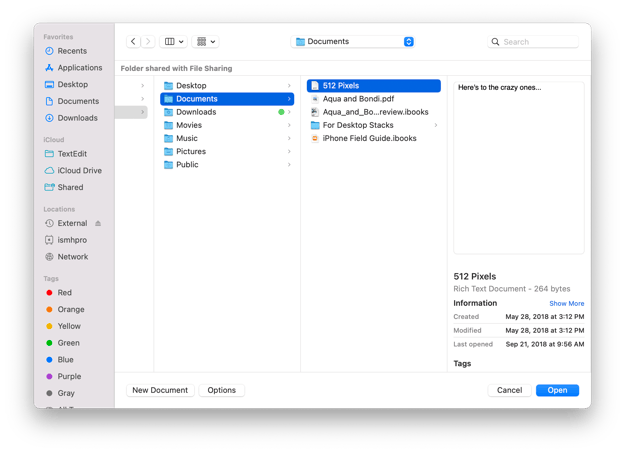Image resolution: width=625 pixels, height=453 pixels.
Task: Click the green tag dot on Downloads
Action: 281,112
